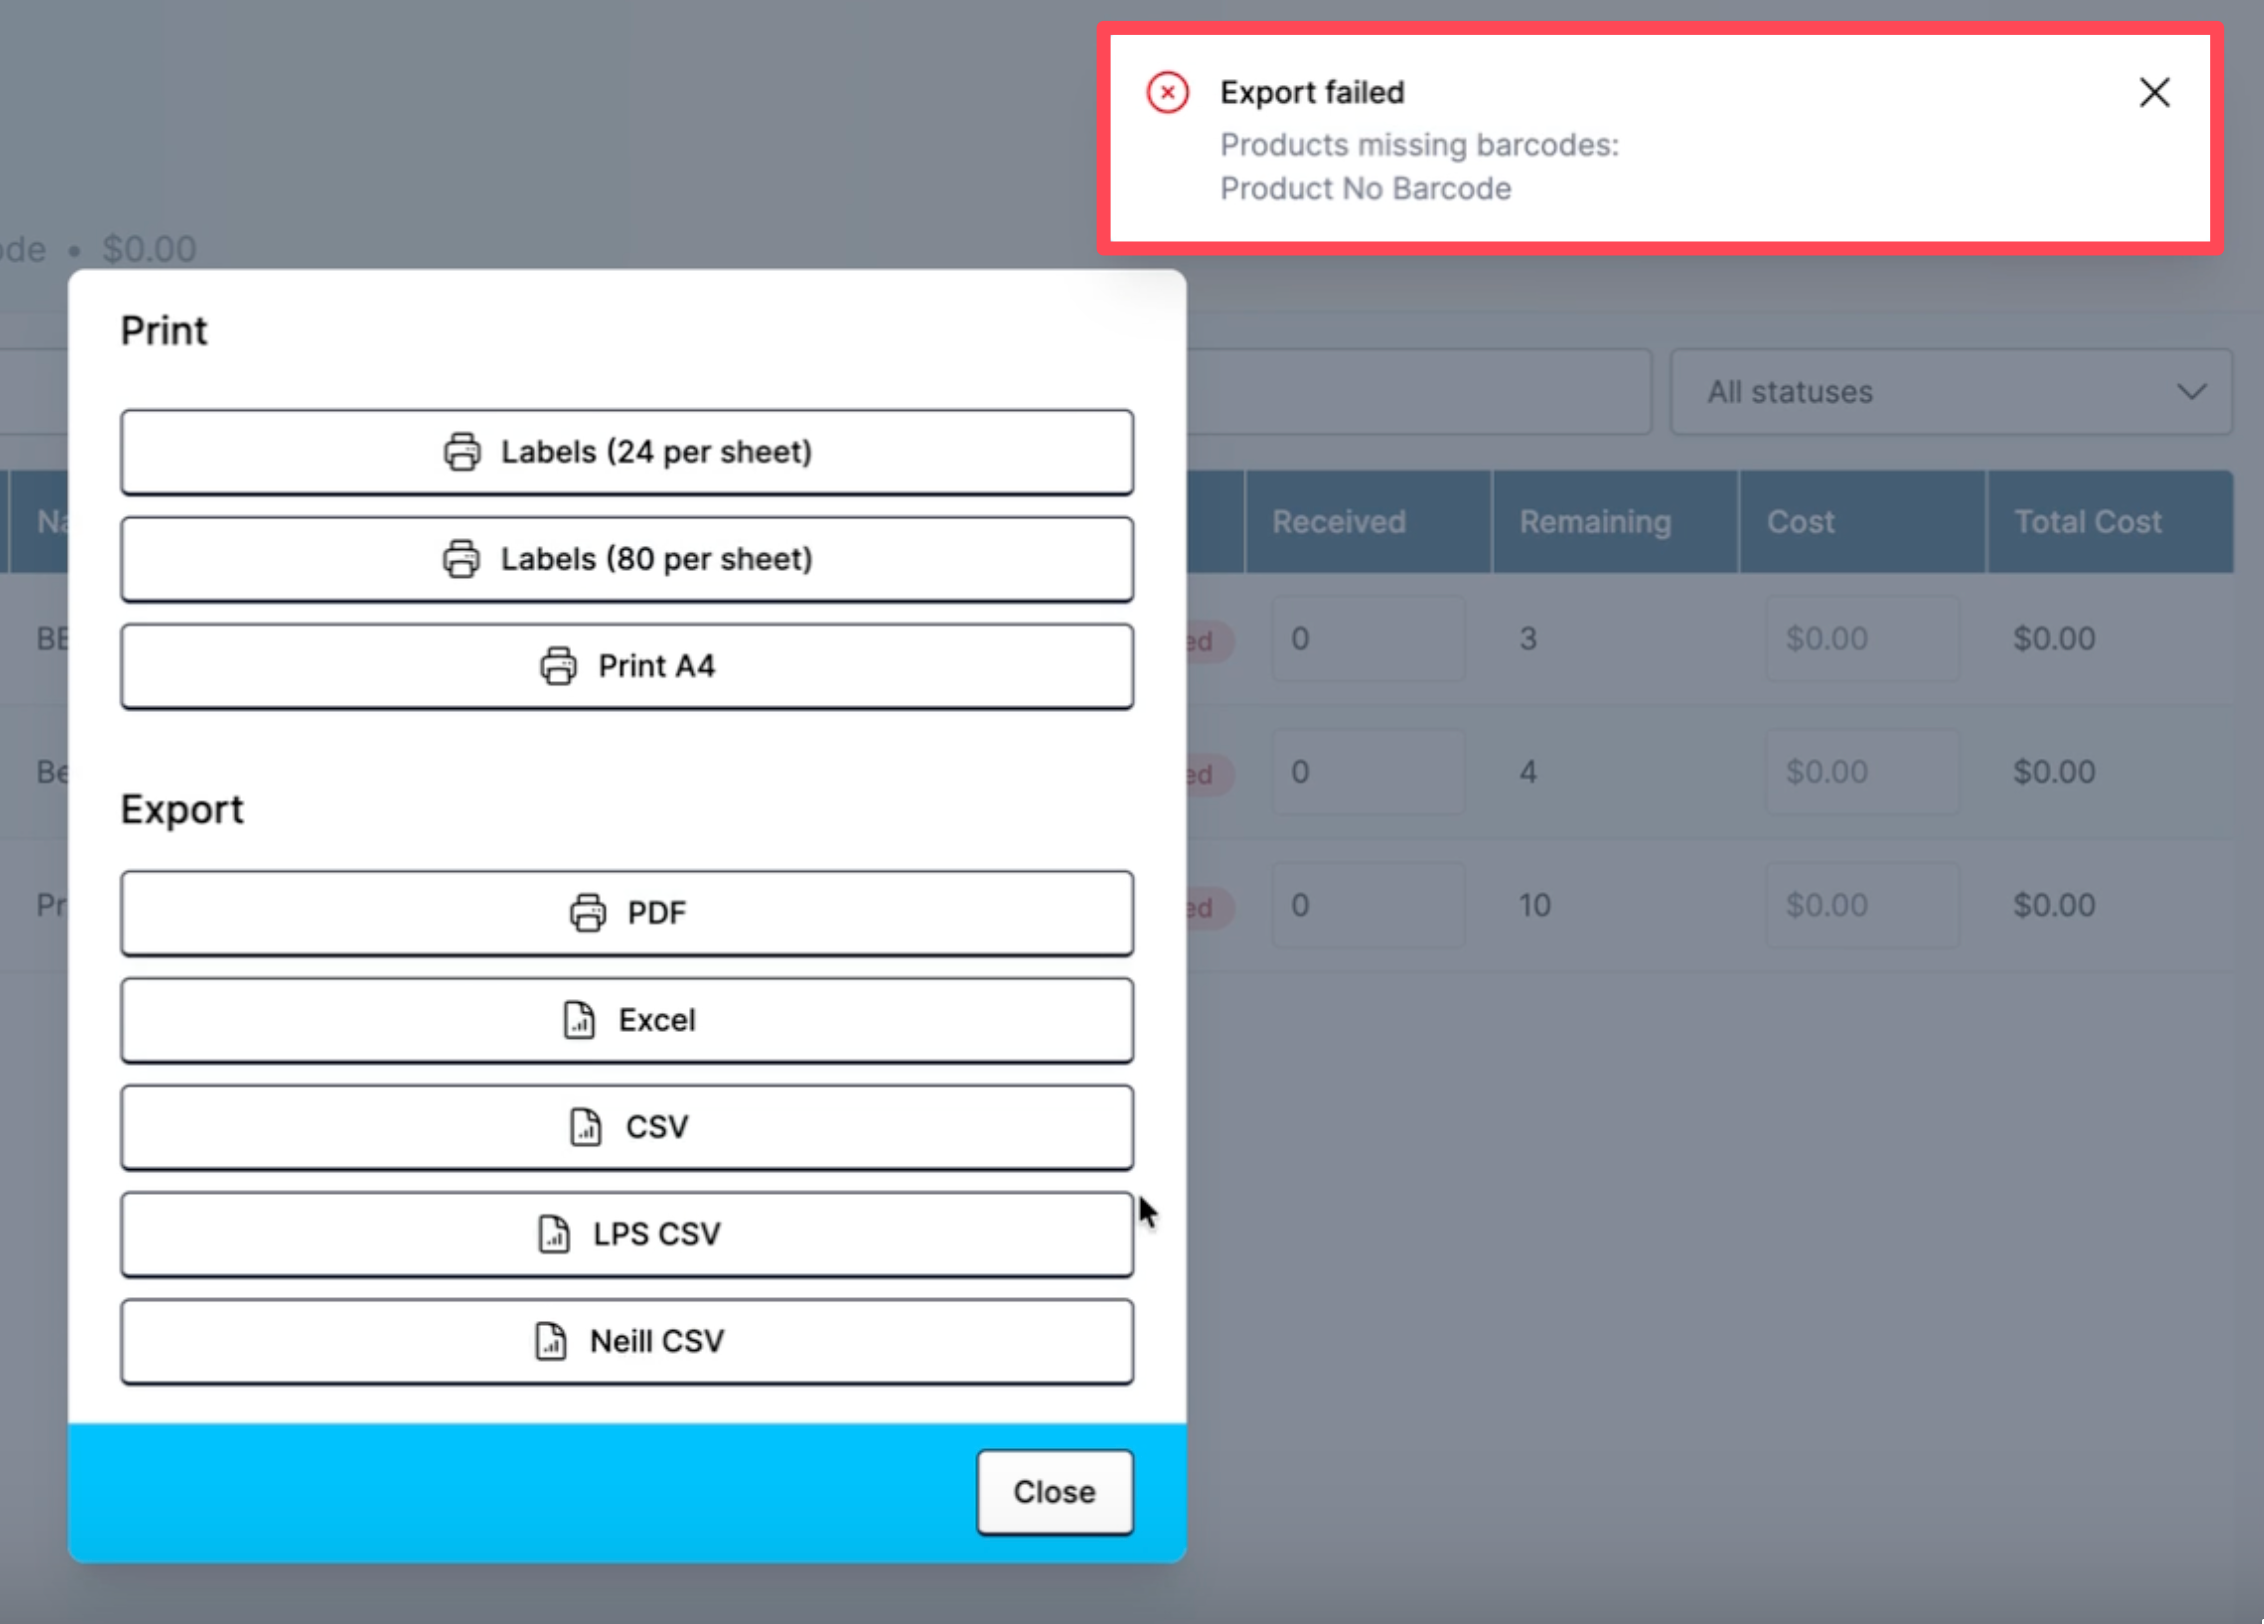Click file icon beside Excel
Image resolution: width=2264 pixels, height=1624 pixels.
pos(579,1020)
